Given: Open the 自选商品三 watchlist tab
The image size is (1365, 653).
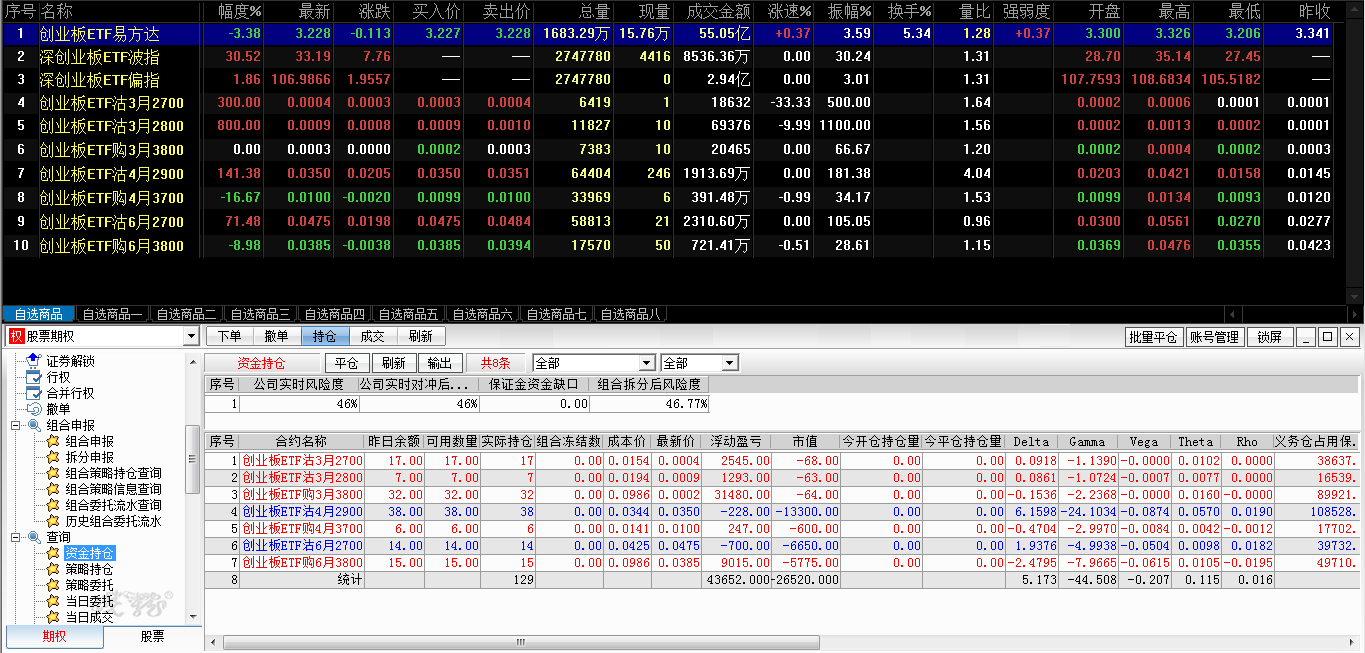Looking at the screenshot, I should [x=259, y=315].
